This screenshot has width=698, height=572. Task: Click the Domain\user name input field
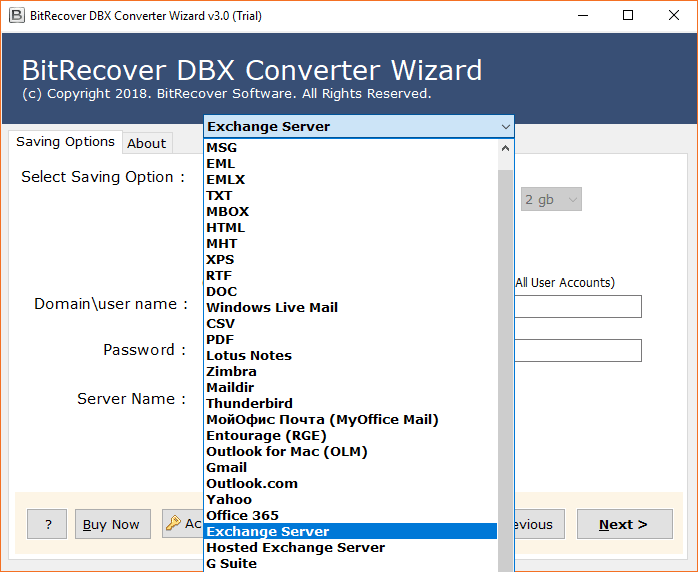point(577,306)
